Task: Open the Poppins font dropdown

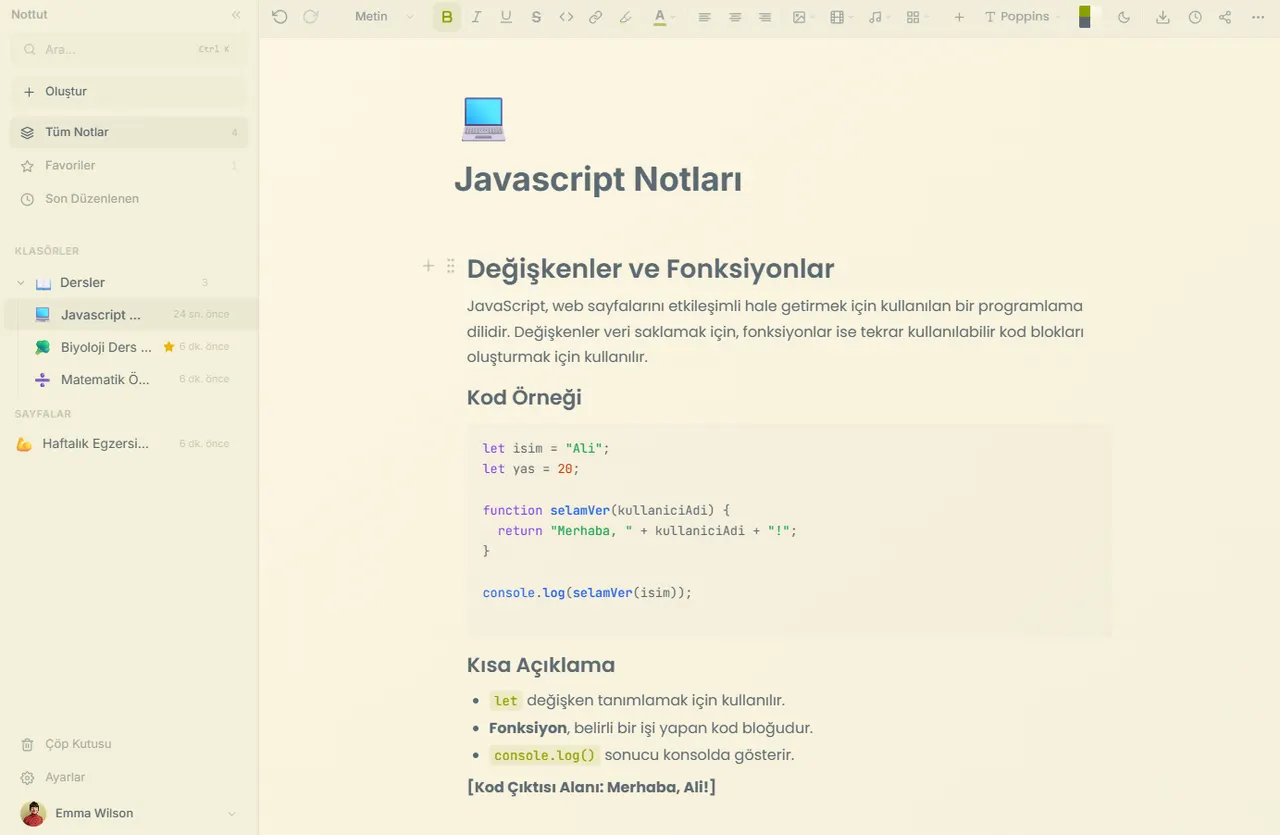Action: 1023,17
